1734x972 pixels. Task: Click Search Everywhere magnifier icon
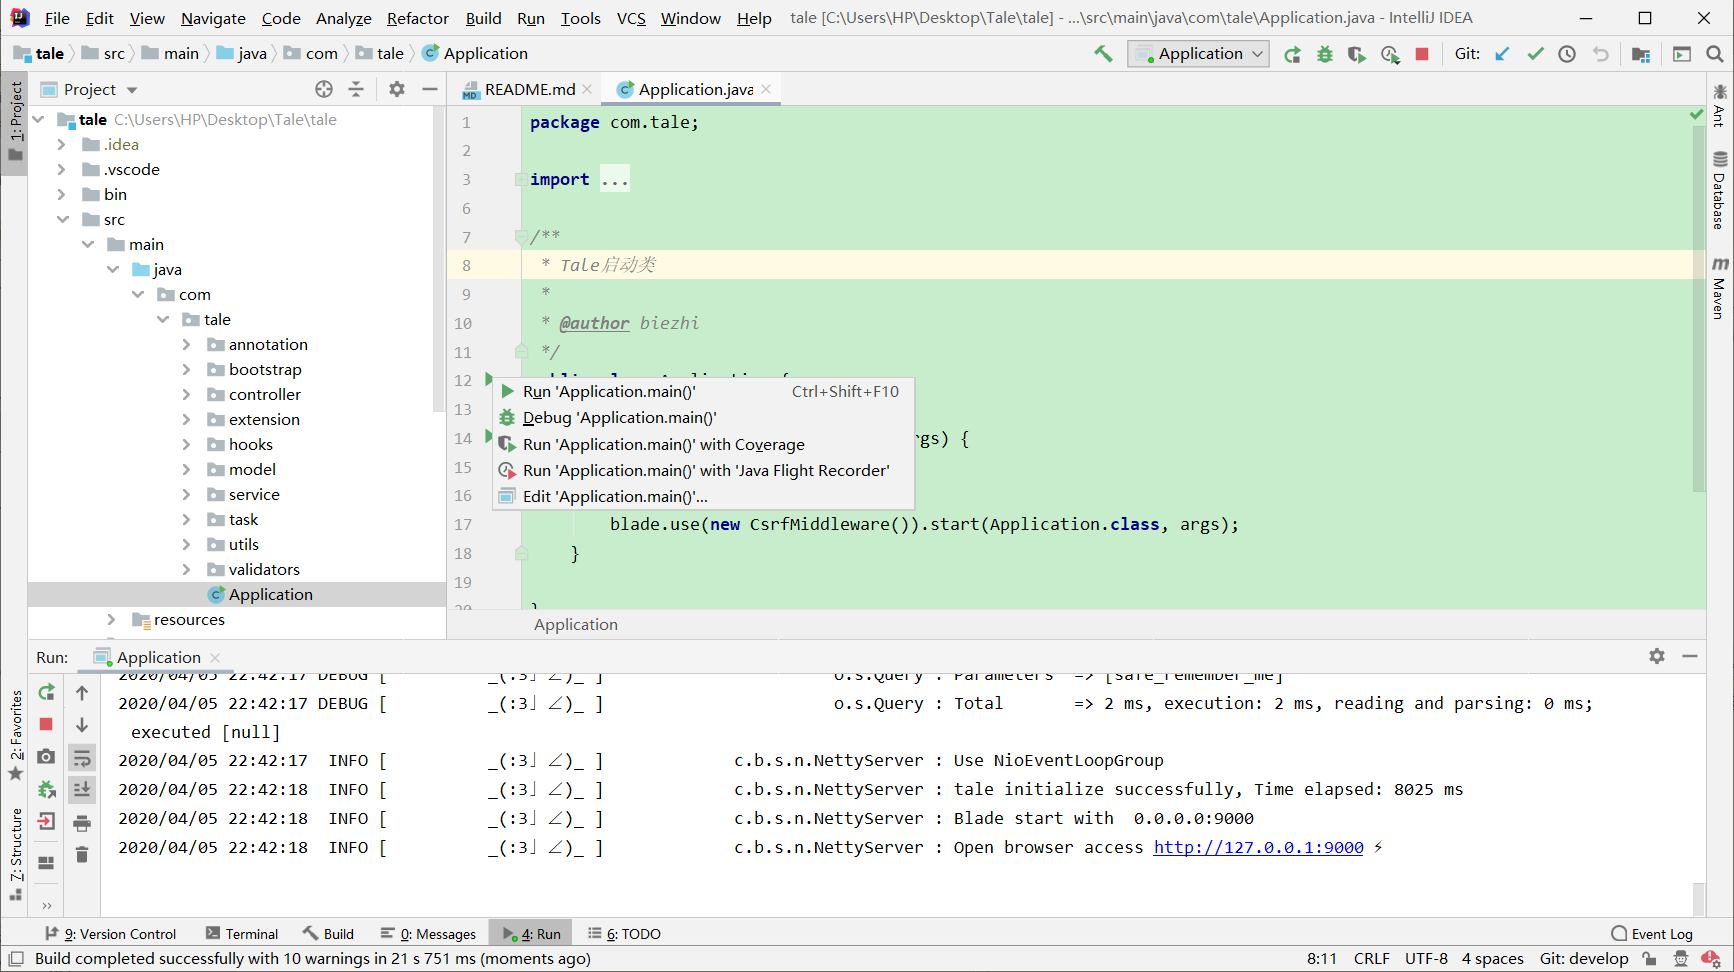(x=1714, y=54)
